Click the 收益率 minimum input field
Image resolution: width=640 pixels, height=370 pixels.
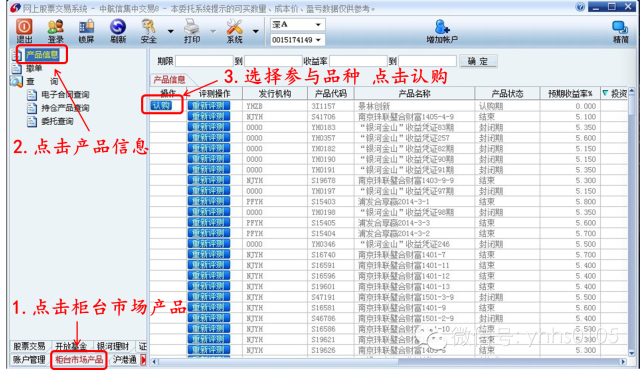[358, 61]
